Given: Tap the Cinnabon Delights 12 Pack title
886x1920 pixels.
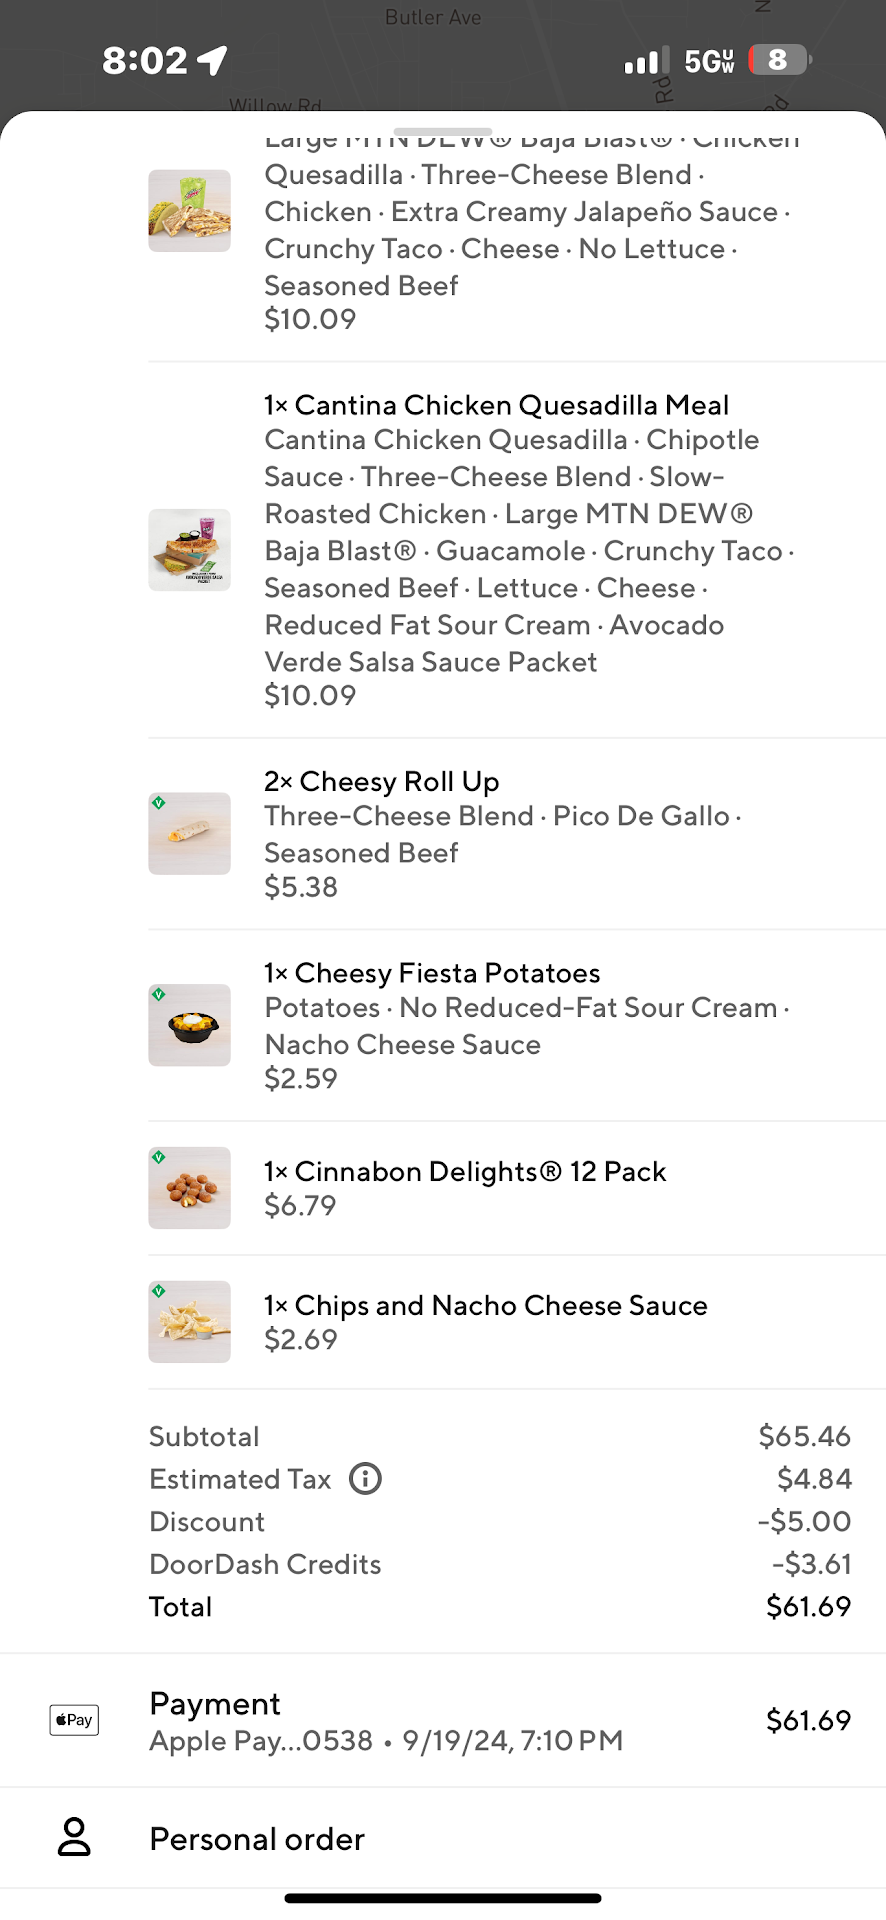Looking at the screenshot, I should click(x=465, y=1171).
